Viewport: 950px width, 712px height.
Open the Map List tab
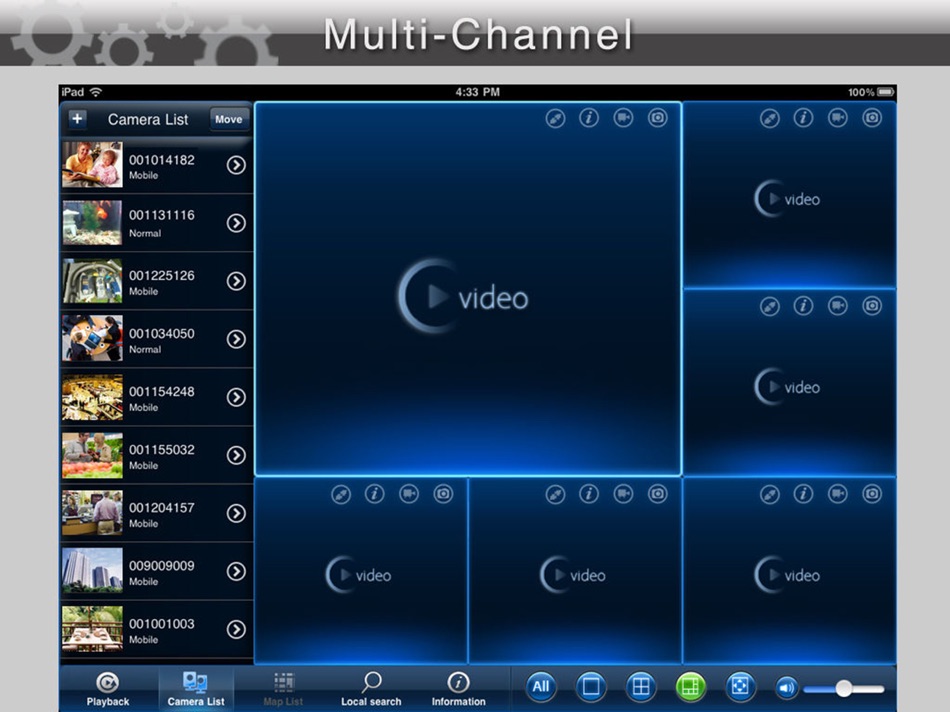pyautogui.click(x=283, y=689)
